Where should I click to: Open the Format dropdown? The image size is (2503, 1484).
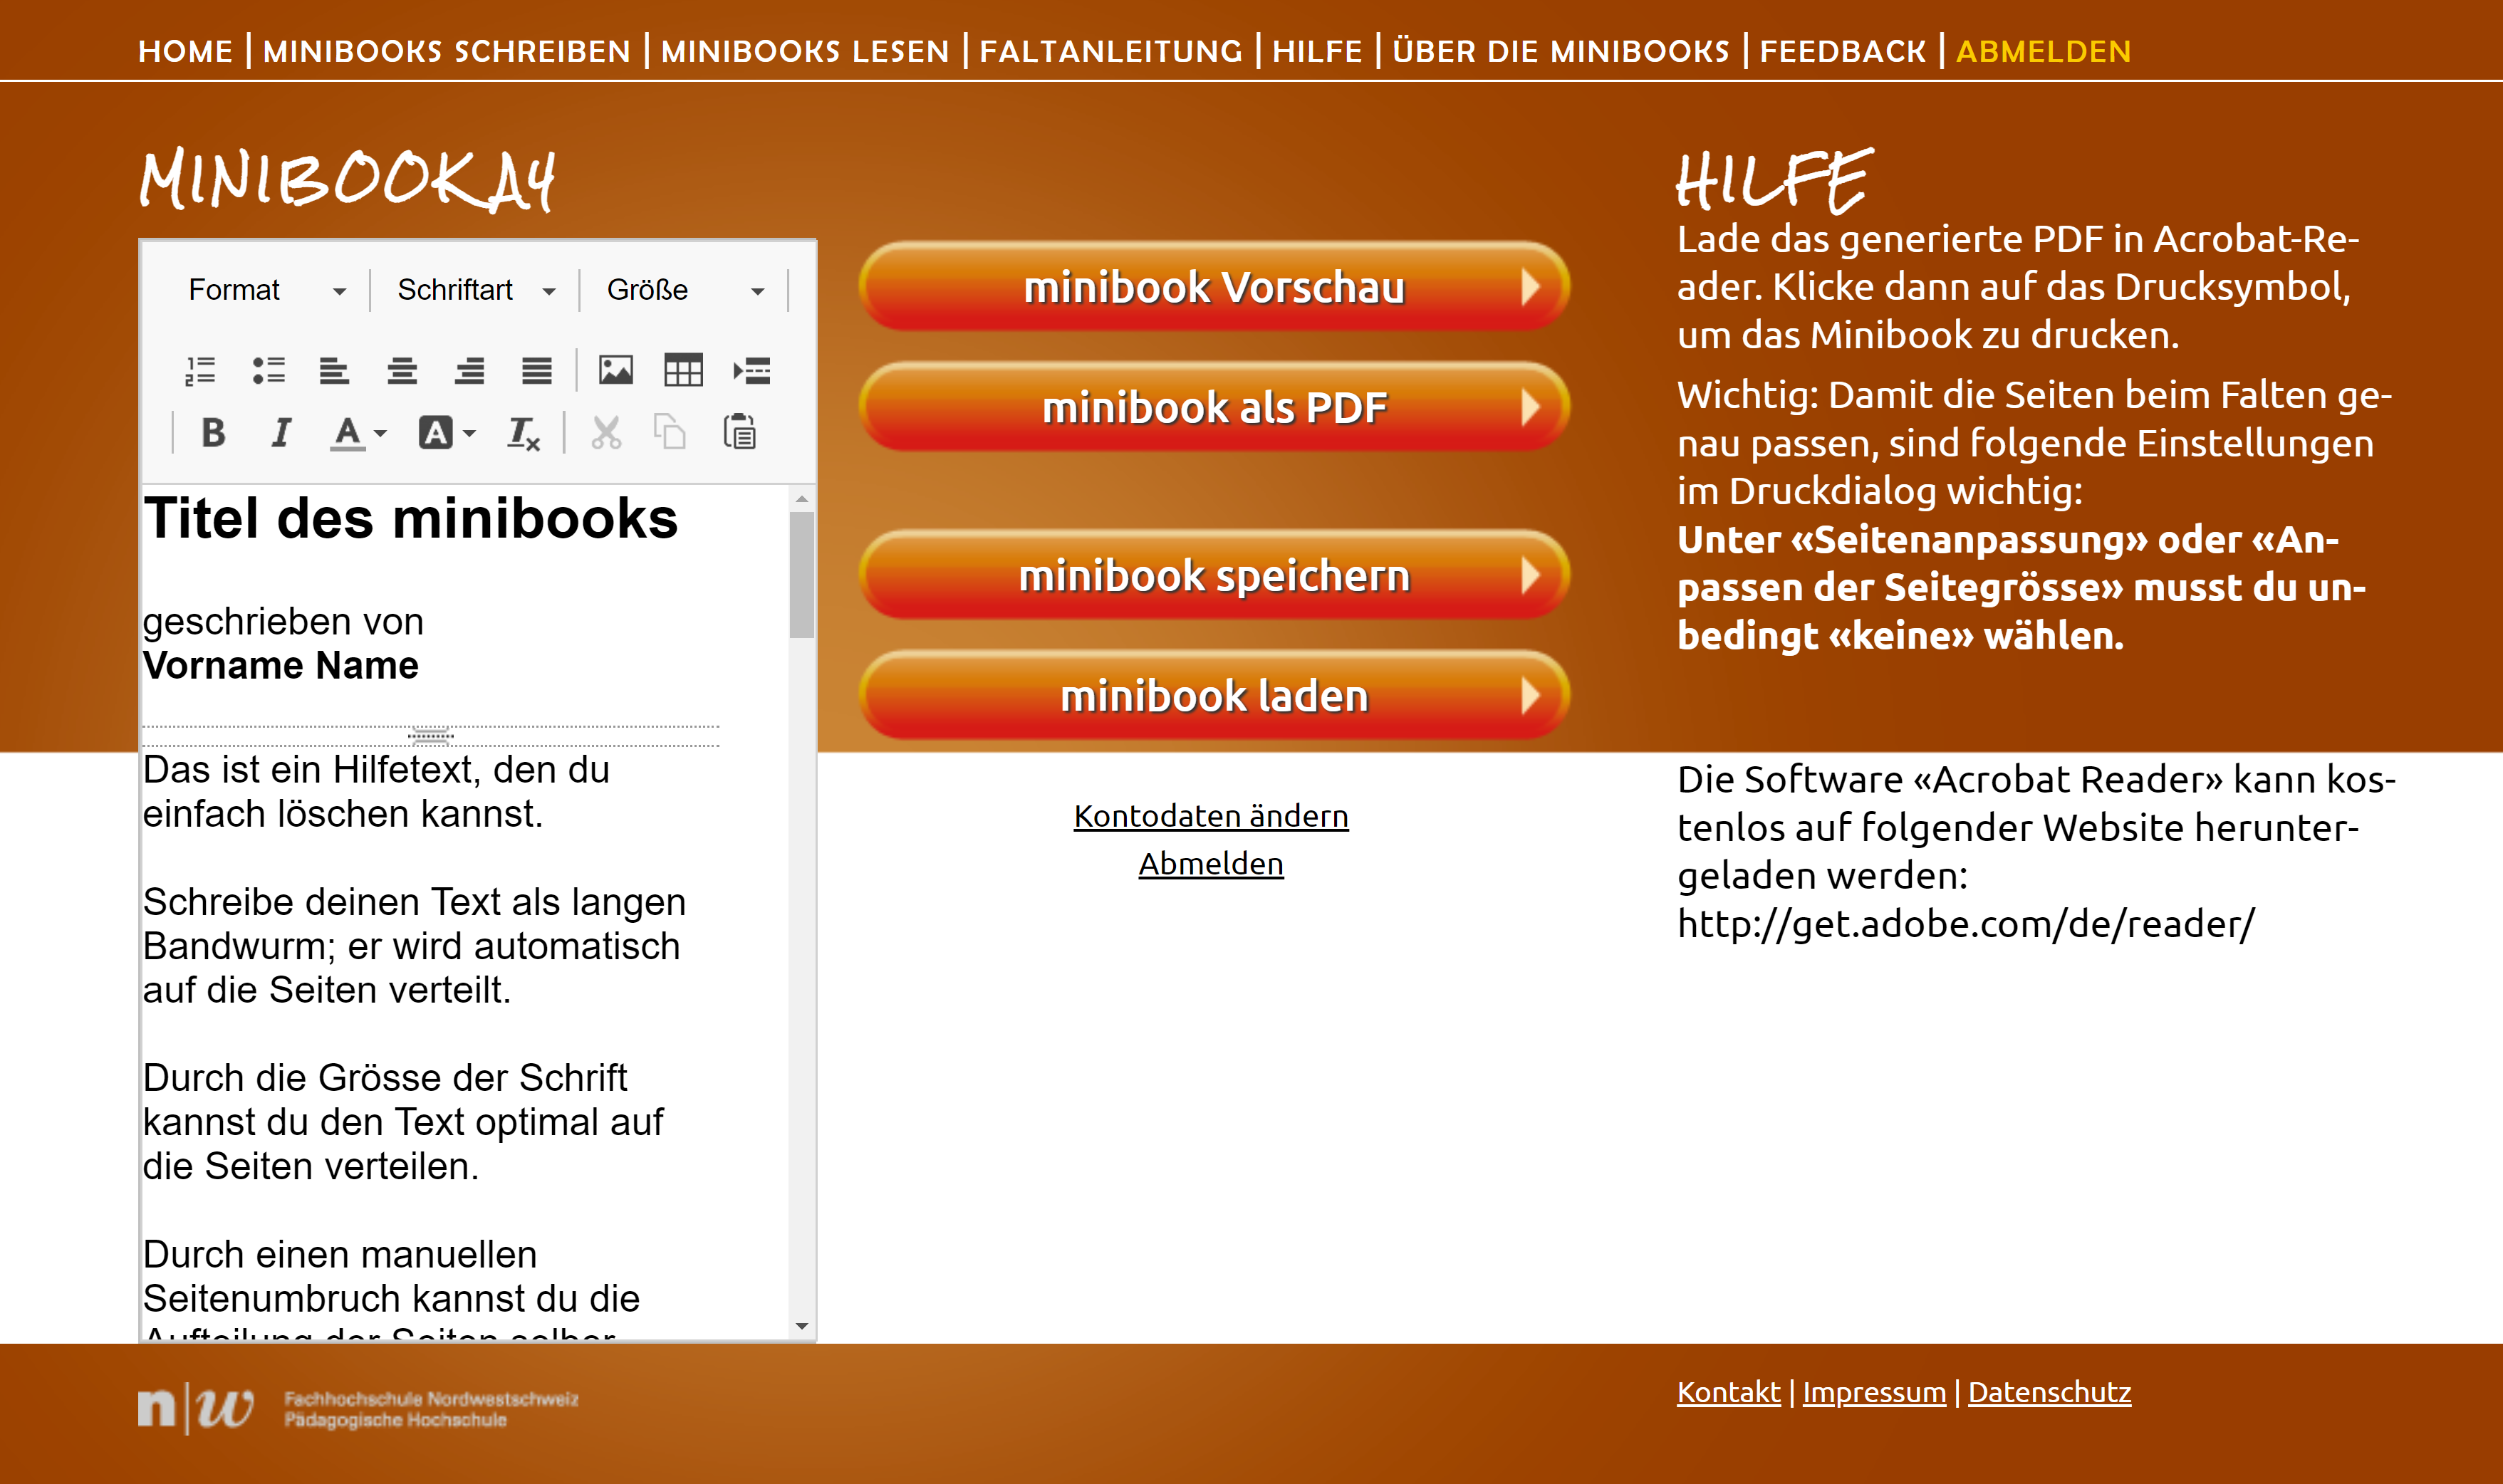(266, 290)
